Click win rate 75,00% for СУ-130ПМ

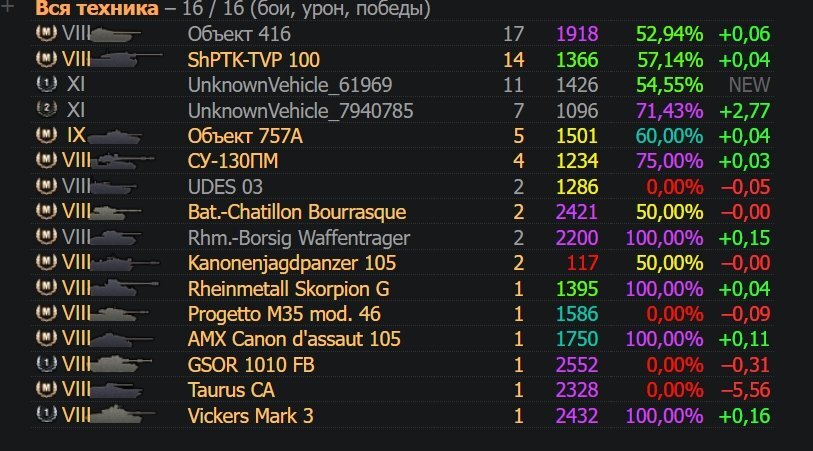(670, 161)
